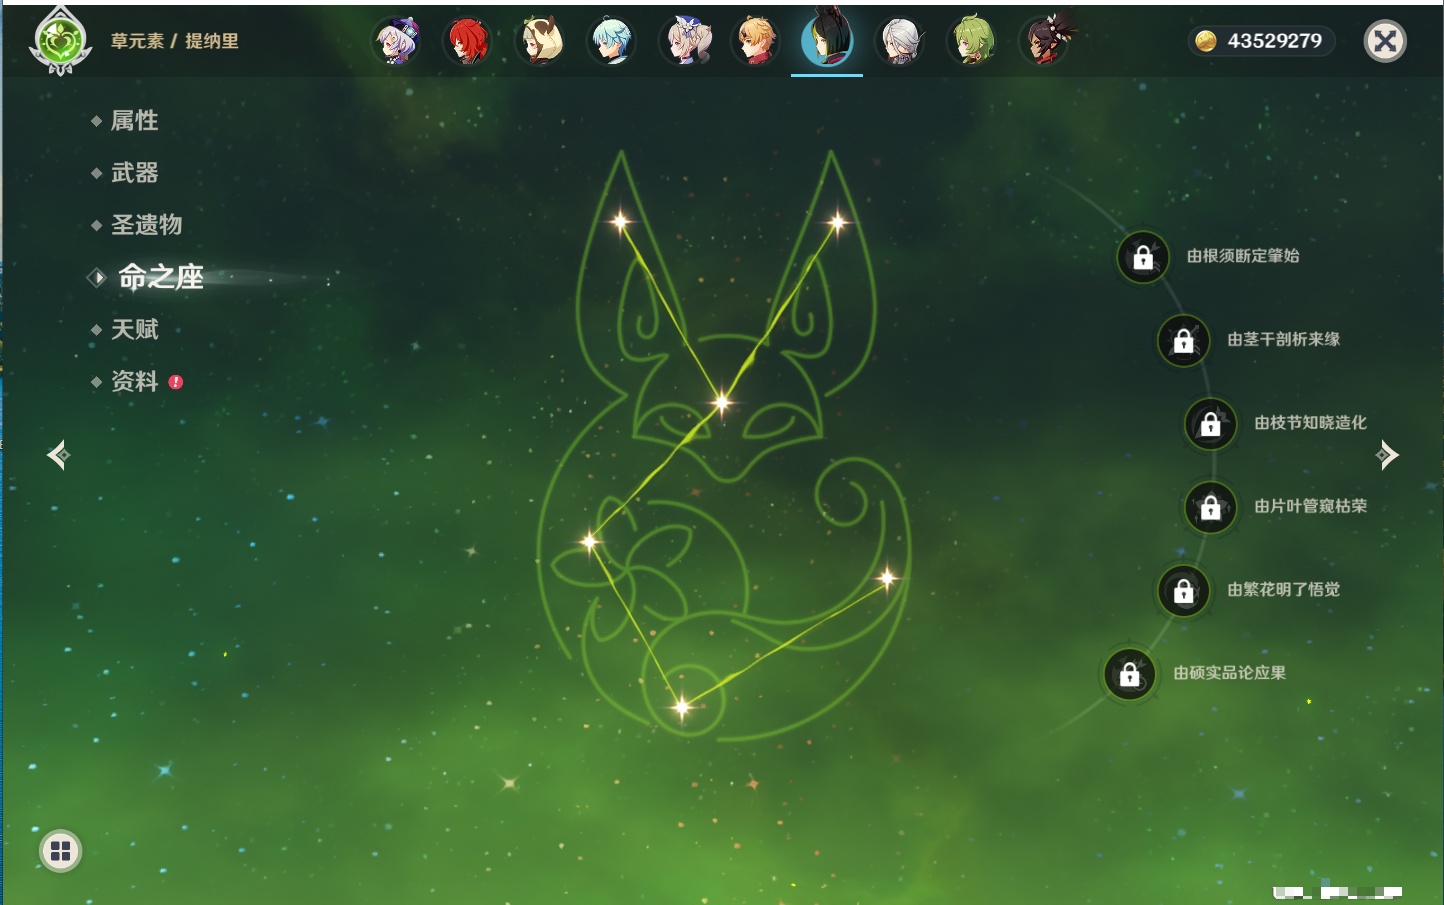Viewport: 1444px width, 905px height.
Task: Click the constellation name 由茎干剖析来缘
Action: click(1284, 339)
